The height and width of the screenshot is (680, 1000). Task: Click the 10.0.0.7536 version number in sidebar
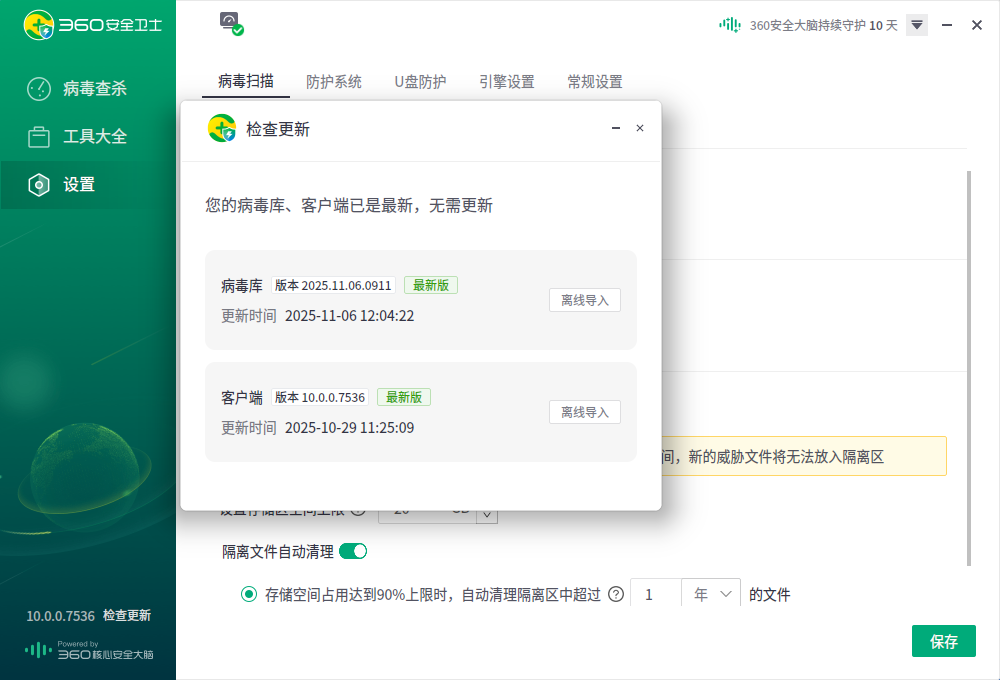[x=61, y=616]
